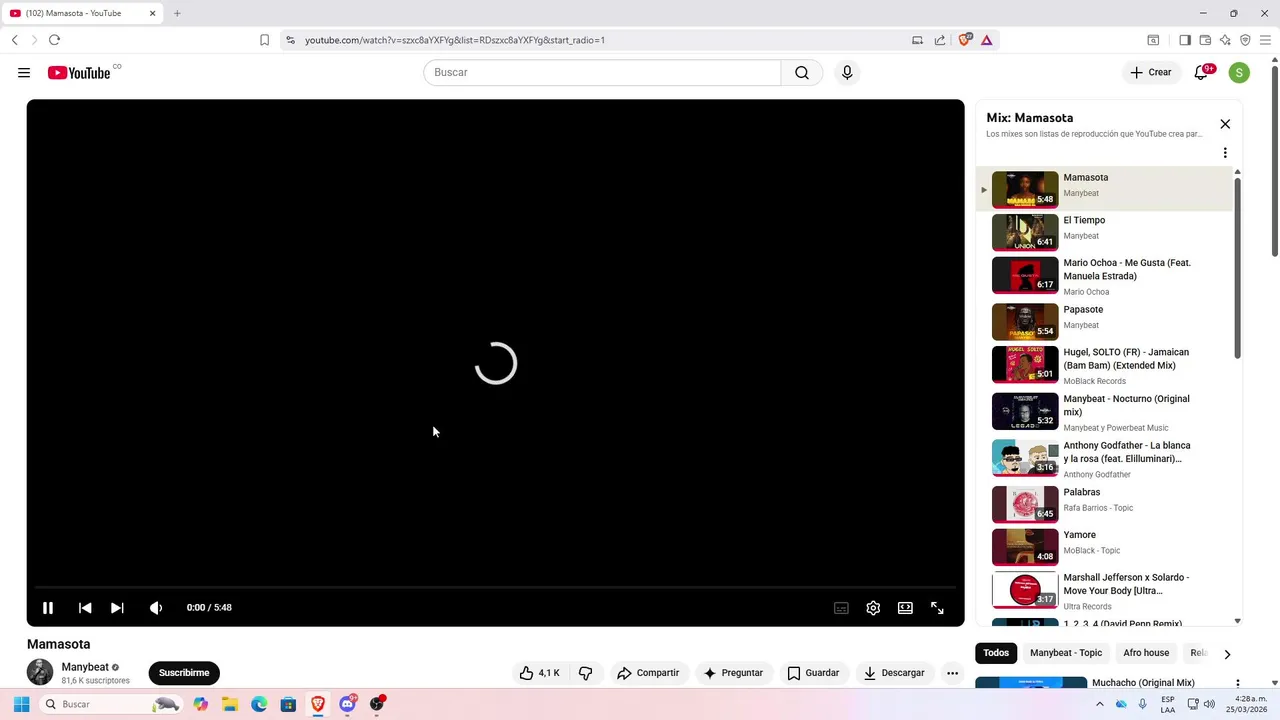Select Manybeat - Nocturno (Original mix)
The height and width of the screenshot is (720, 1280).
coord(1105,413)
